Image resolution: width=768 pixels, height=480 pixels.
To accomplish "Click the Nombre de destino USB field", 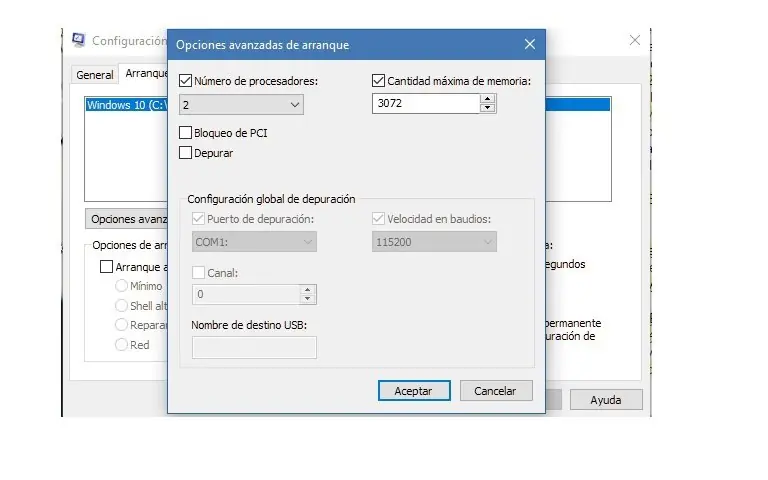I will [254, 347].
